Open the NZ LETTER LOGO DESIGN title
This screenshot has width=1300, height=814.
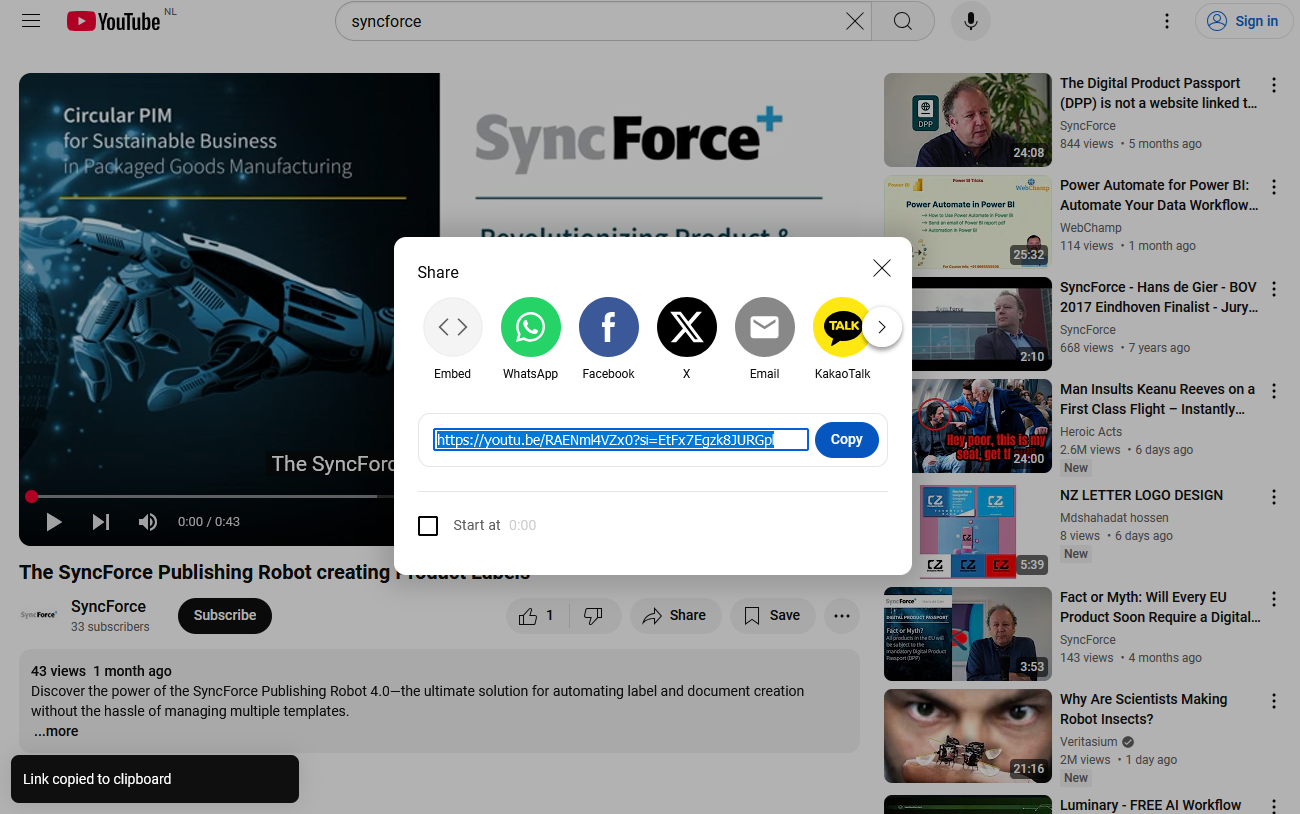[1141, 495]
